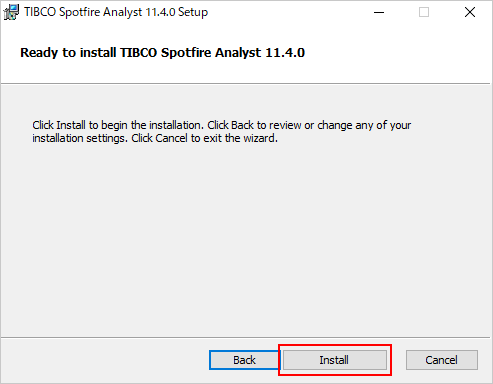Click blank white header space right of heading

[x=397, y=53]
